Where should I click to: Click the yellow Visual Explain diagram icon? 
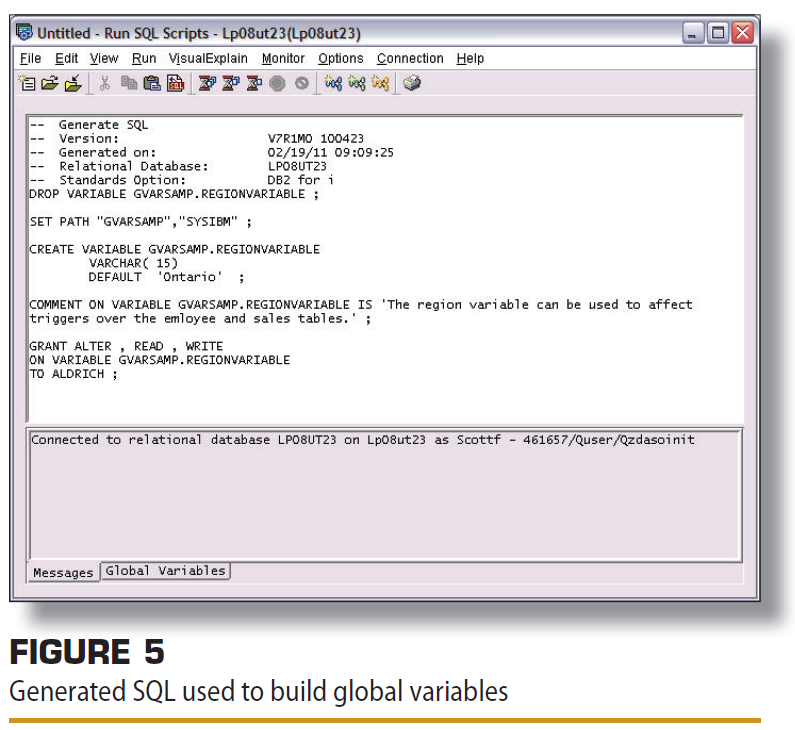click(380, 83)
